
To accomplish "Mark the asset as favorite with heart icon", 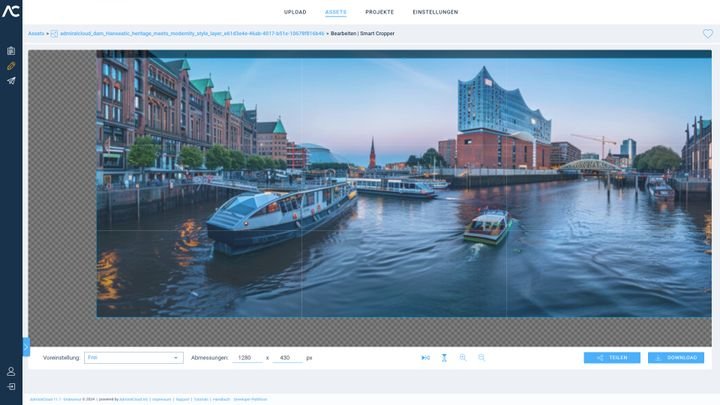I will pos(708,34).
